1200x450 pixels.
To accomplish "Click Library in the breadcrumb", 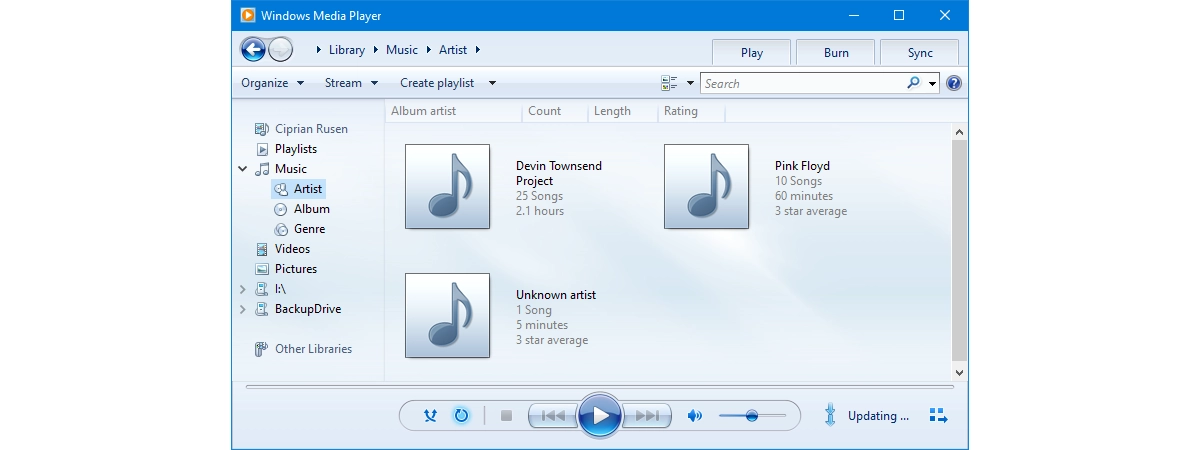I will [x=347, y=49].
